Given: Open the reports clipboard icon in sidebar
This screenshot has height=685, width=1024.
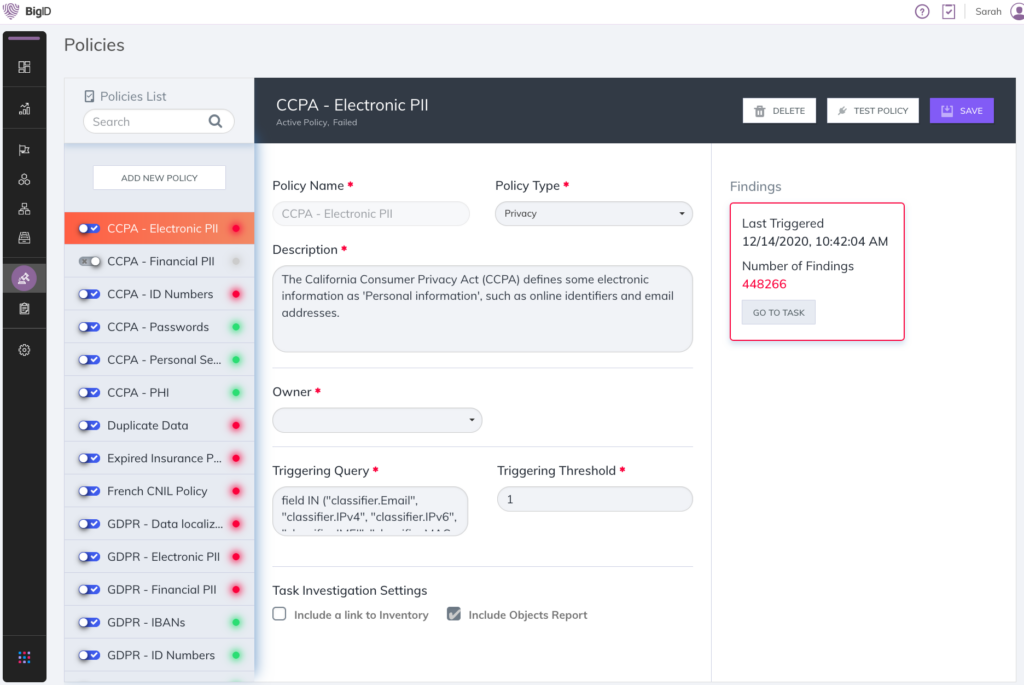Looking at the screenshot, I should click(24, 309).
